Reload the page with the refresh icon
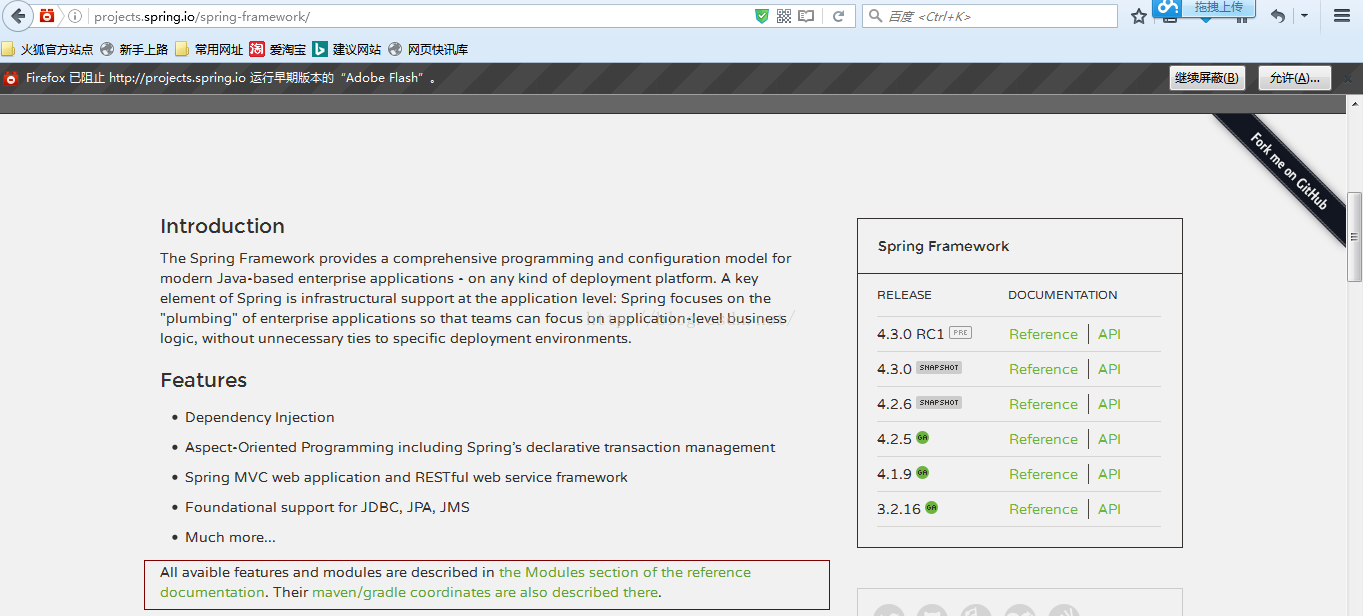 (x=839, y=16)
